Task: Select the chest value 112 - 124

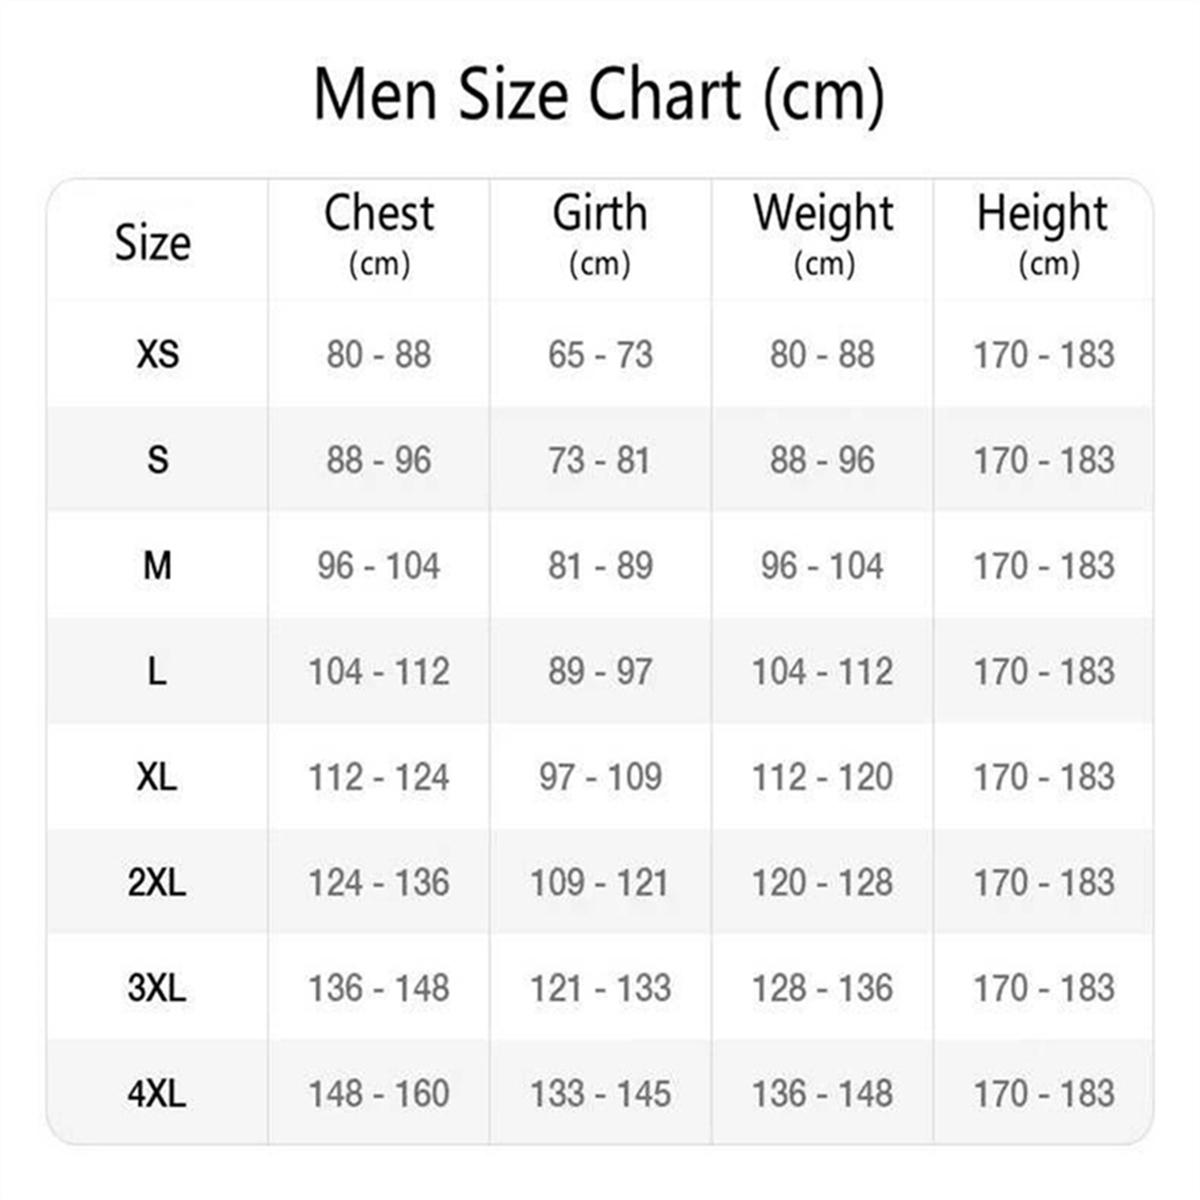Action: pyautogui.click(x=379, y=777)
